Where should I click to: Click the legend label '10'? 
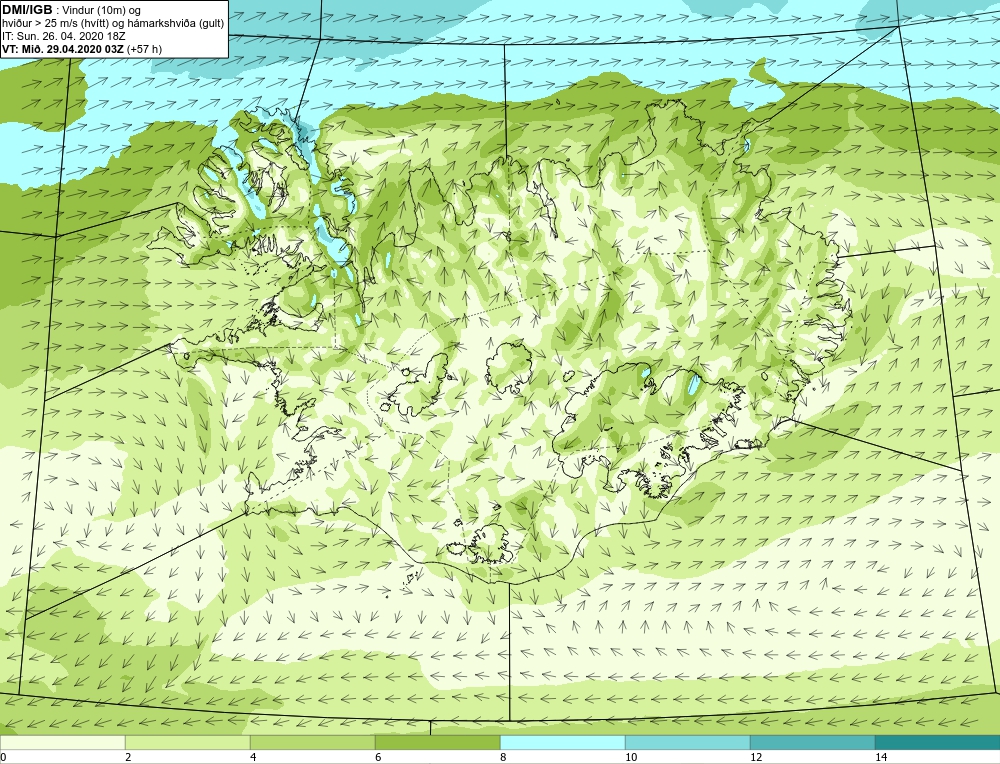(631, 757)
